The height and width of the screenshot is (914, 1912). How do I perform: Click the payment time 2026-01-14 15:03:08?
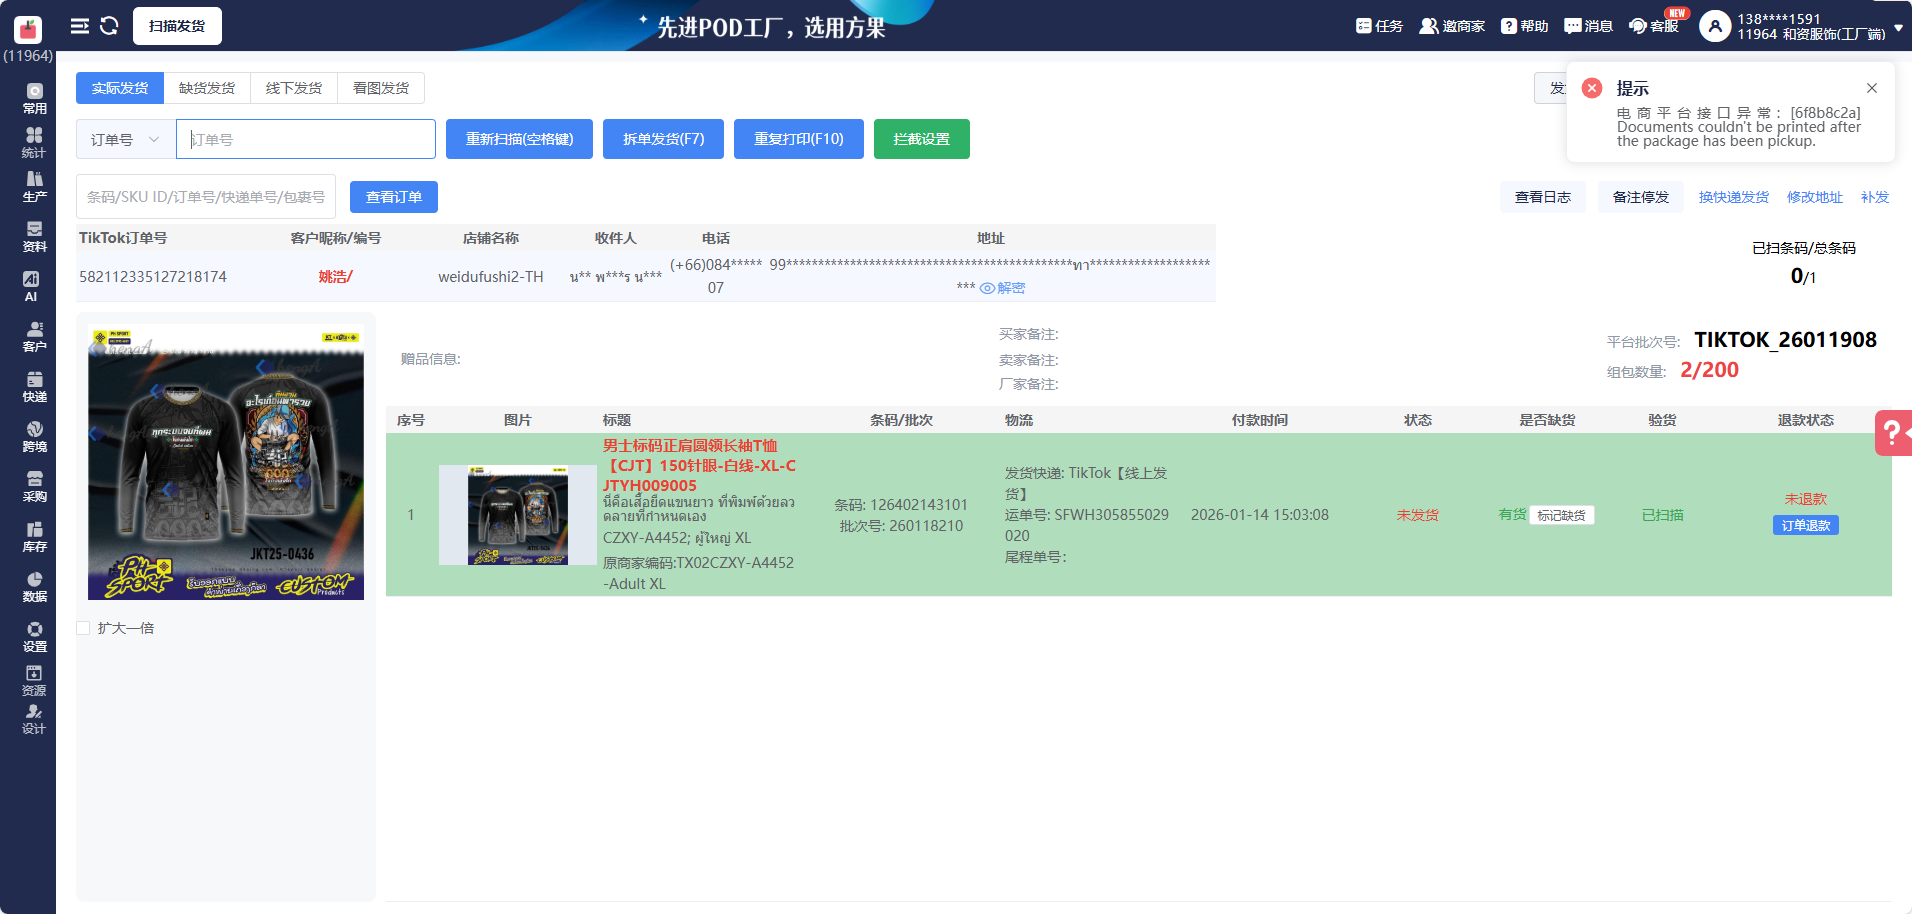(1259, 515)
